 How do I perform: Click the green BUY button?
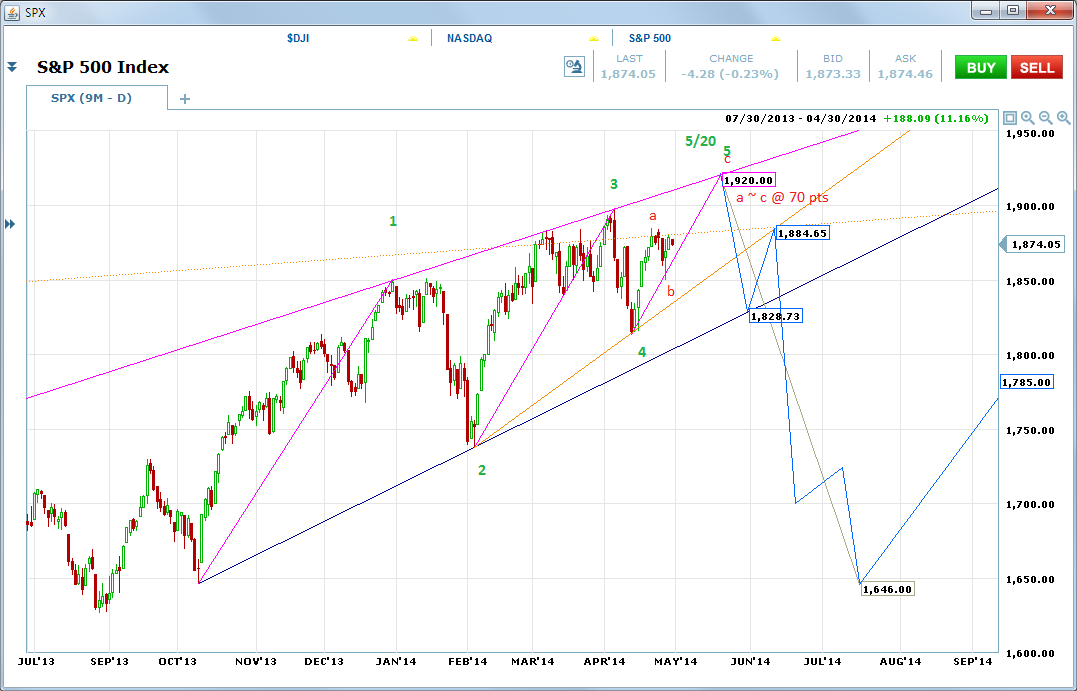[981, 67]
